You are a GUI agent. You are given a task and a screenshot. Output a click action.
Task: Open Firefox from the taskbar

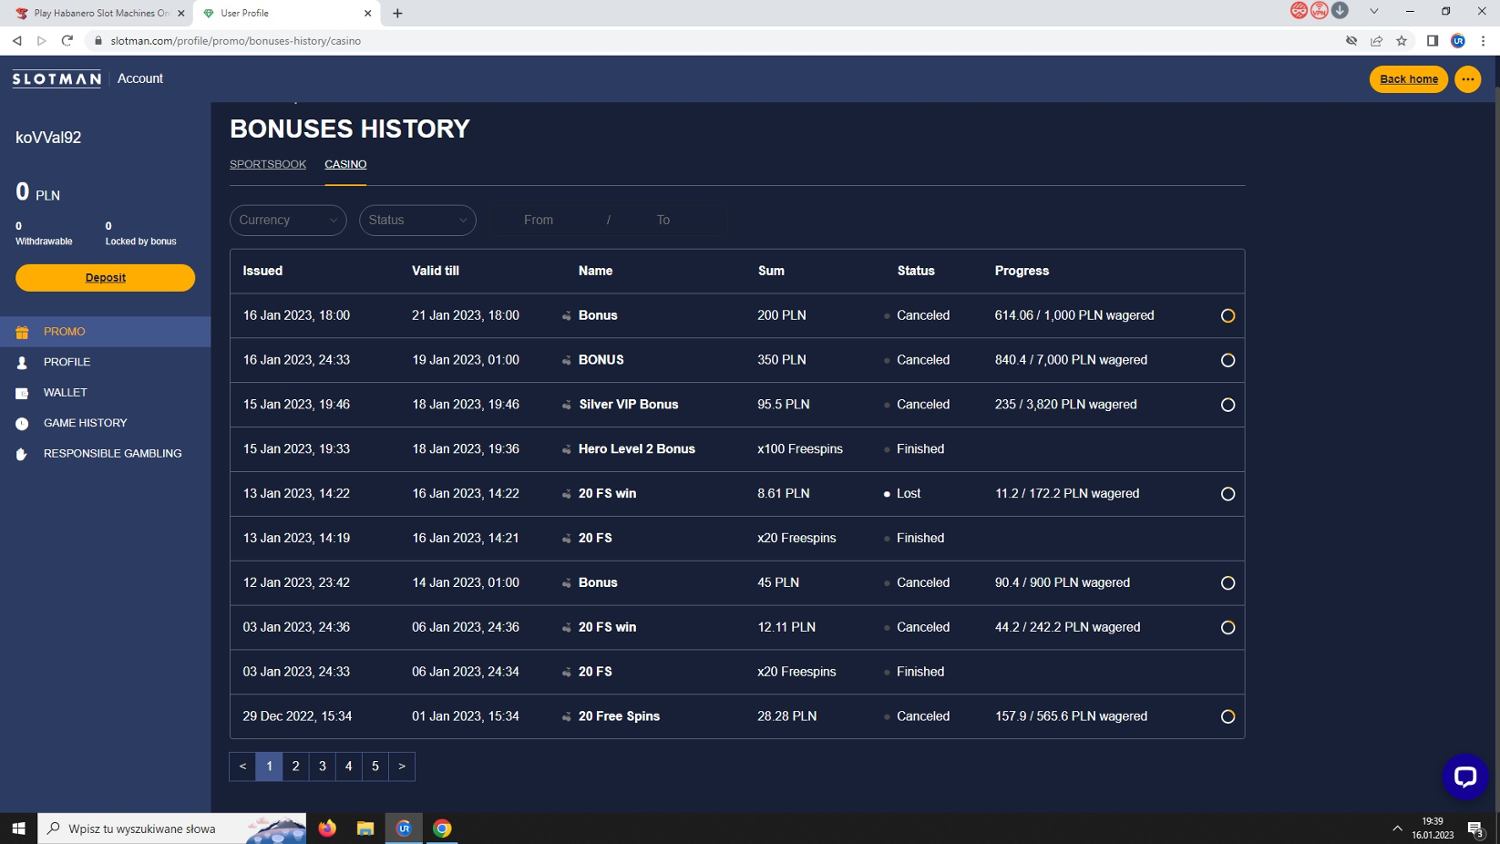coord(327,828)
